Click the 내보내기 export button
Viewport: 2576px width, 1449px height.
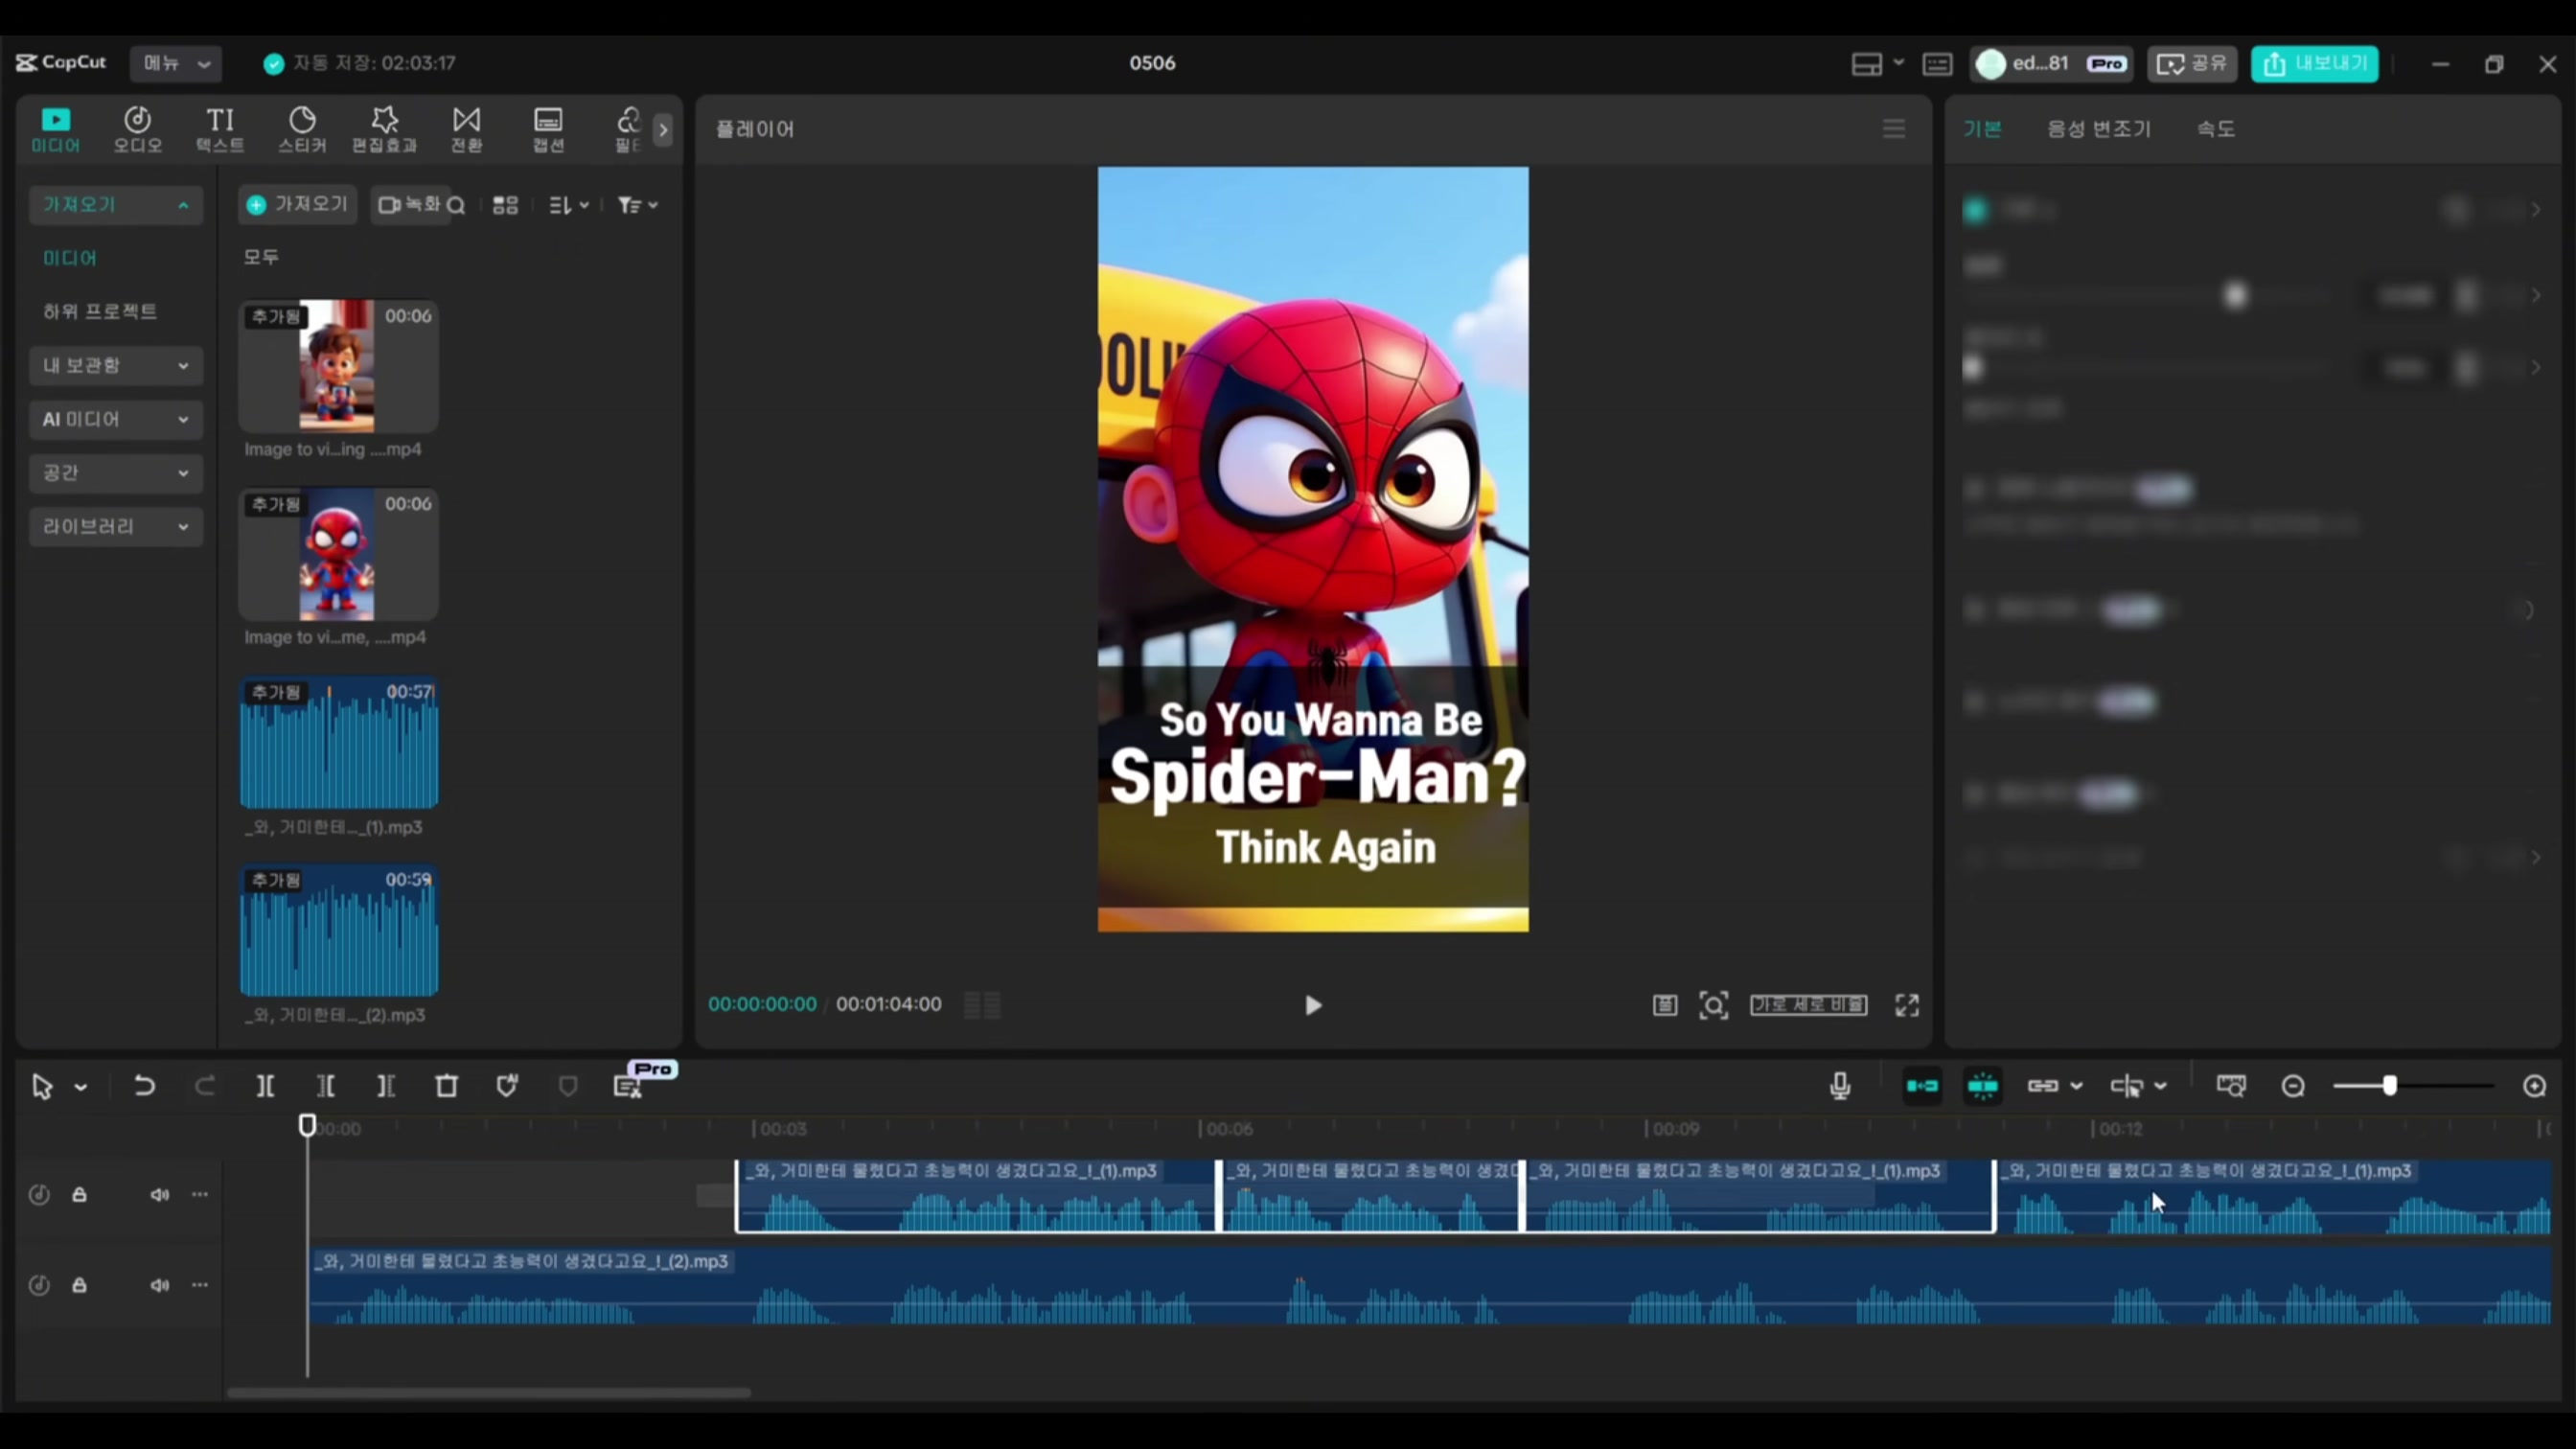[x=2315, y=64]
